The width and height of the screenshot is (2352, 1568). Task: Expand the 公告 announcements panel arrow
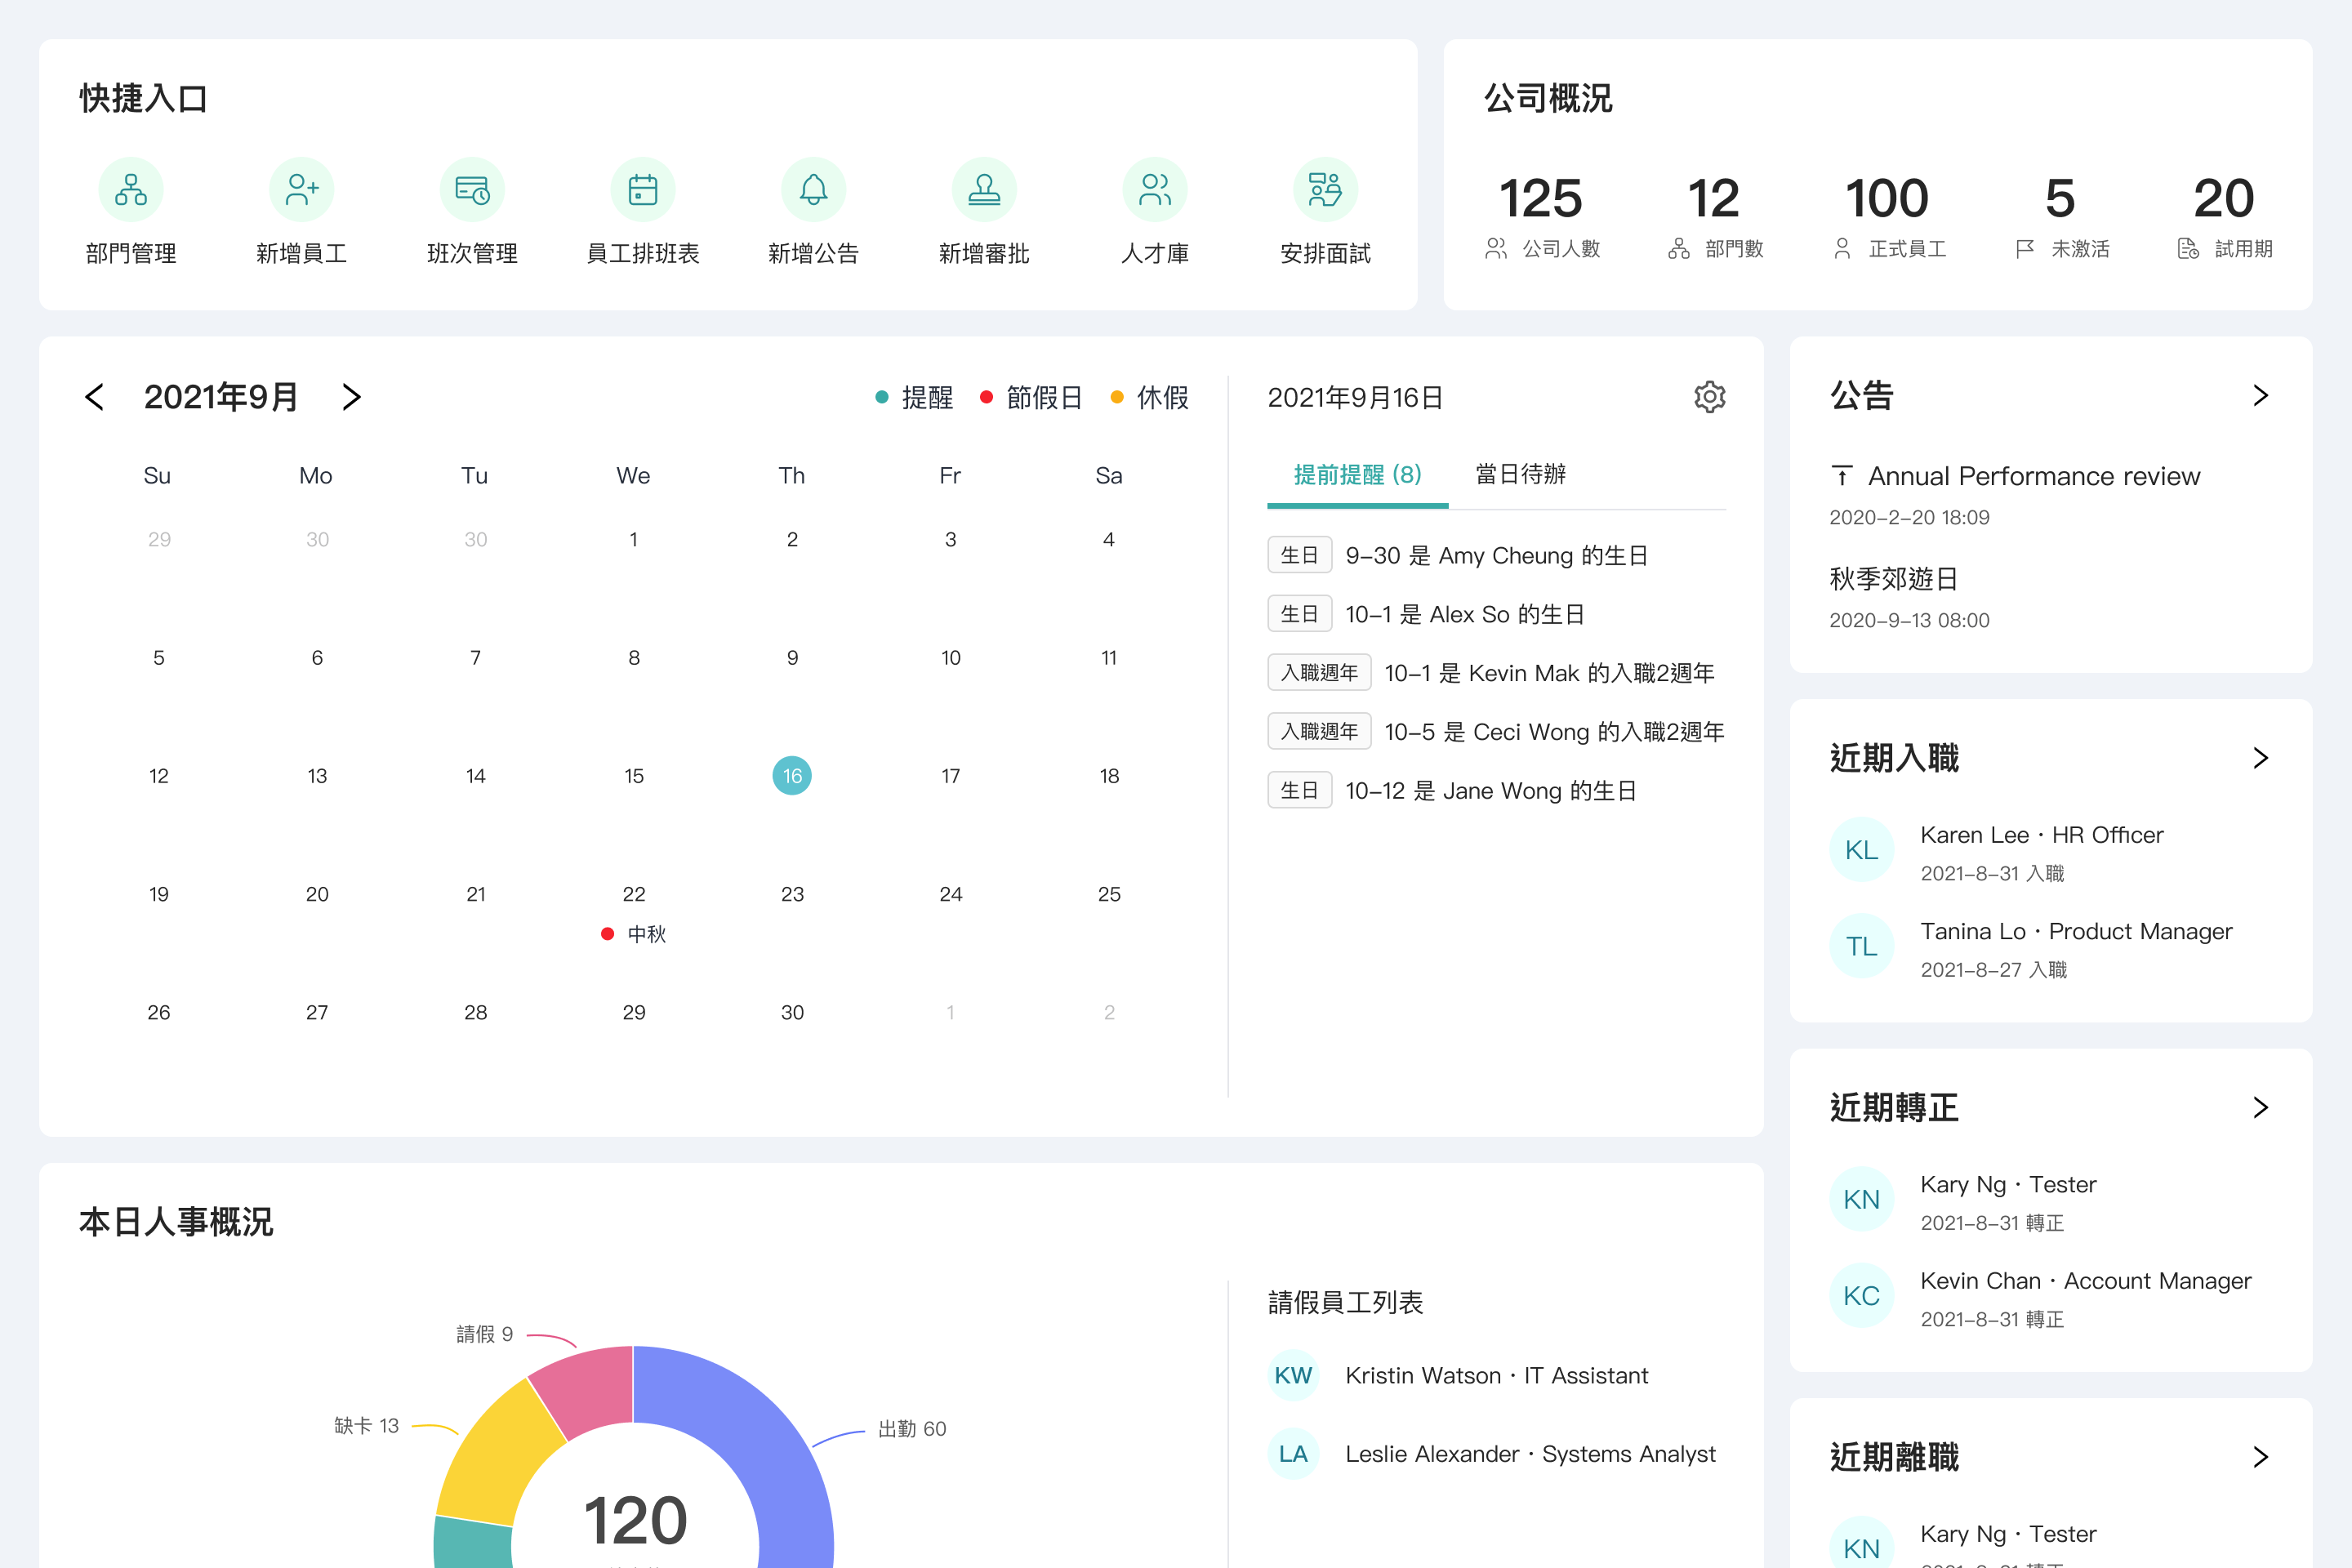[x=2261, y=396]
